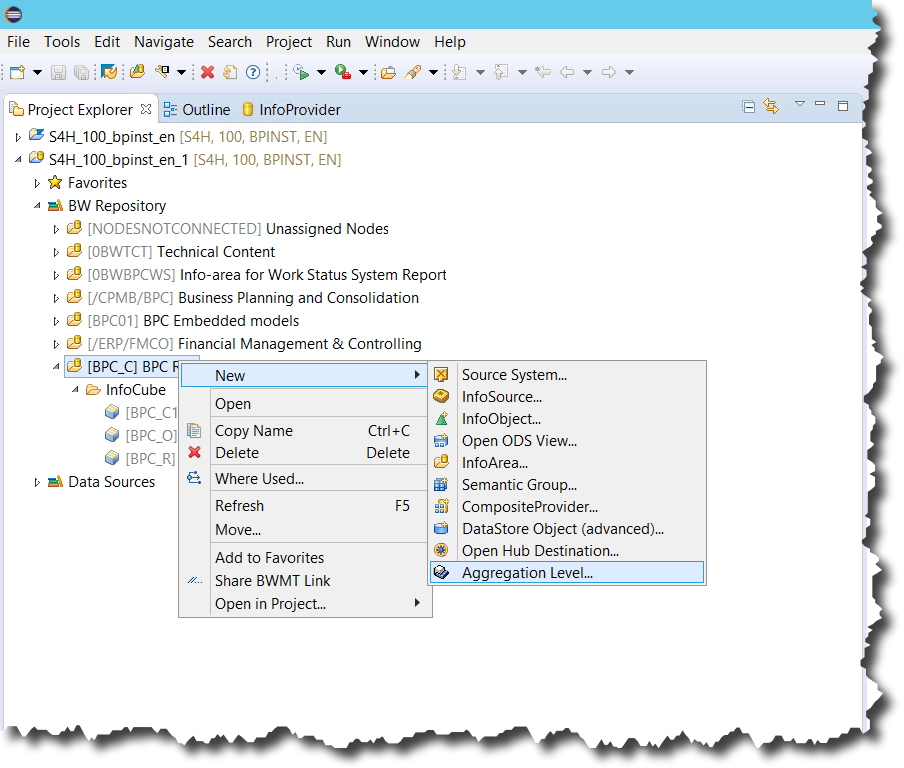Click the New wizard icon in toolbar
This screenshot has height=768, width=904.
click(18, 72)
